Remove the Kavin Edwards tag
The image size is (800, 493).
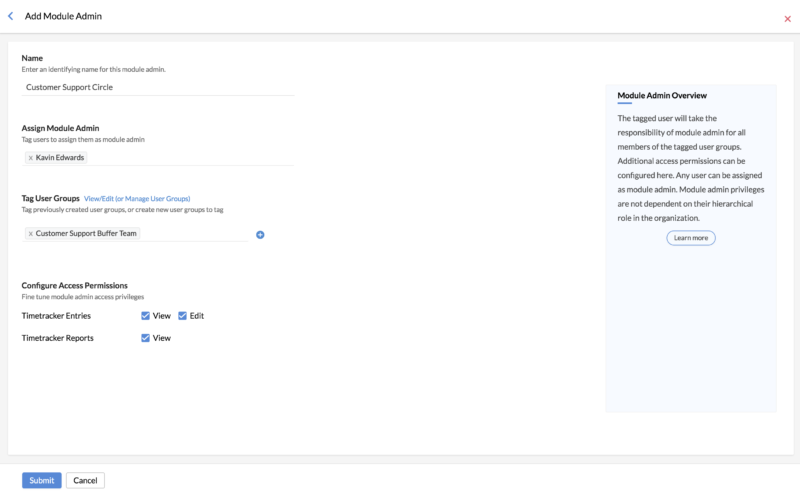pyautogui.click(x=31, y=158)
